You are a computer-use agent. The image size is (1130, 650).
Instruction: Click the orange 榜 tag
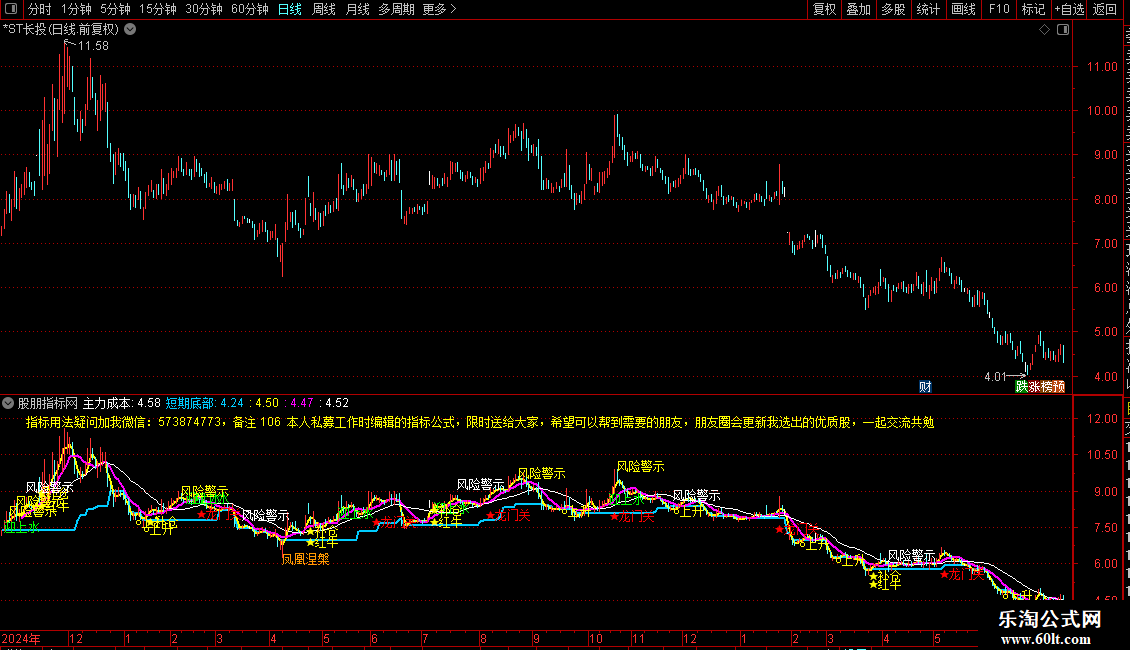1046,387
